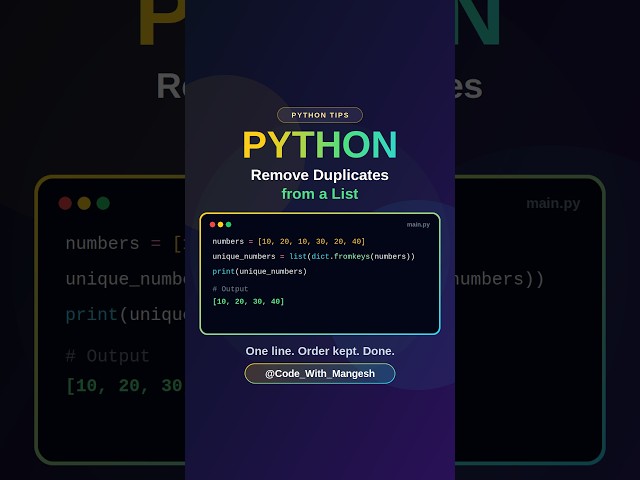Click the large red dot in the dimmed background window

coord(65,203)
